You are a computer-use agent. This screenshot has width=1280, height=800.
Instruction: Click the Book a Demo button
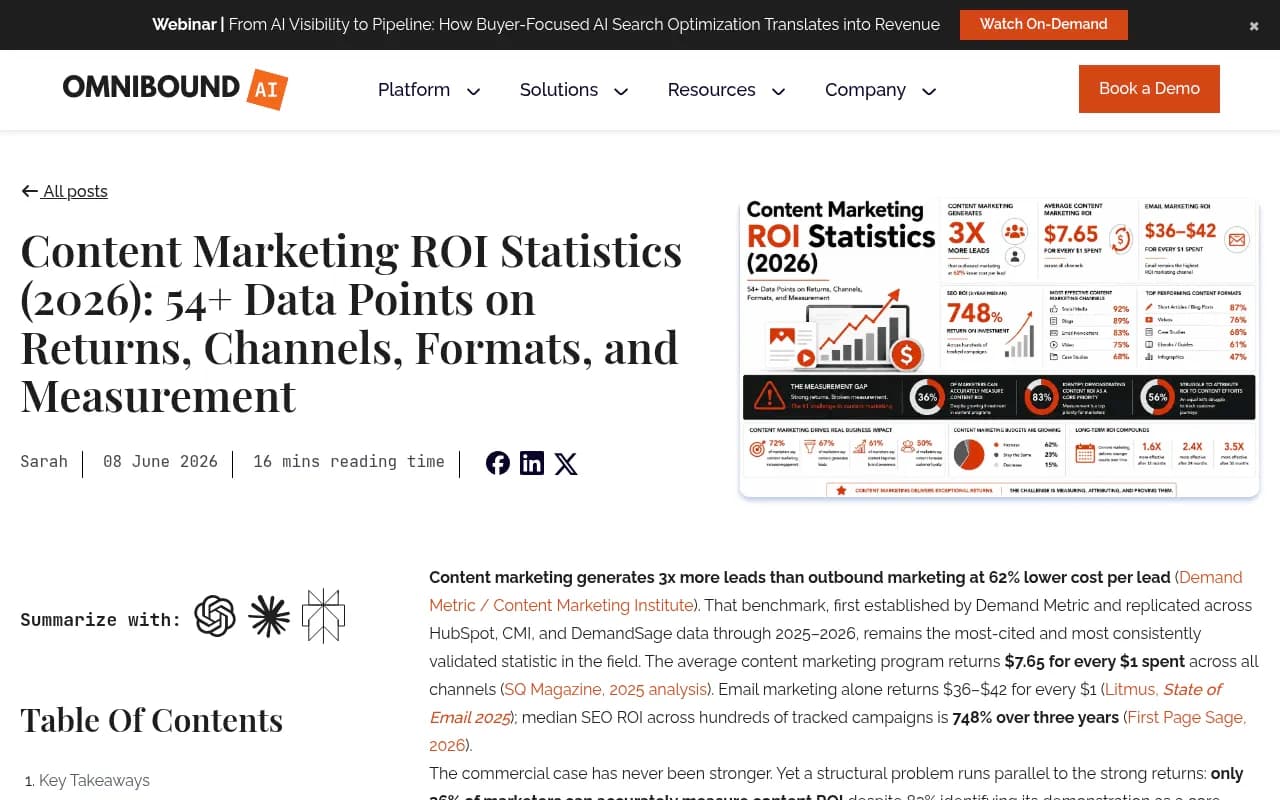[x=1149, y=89]
